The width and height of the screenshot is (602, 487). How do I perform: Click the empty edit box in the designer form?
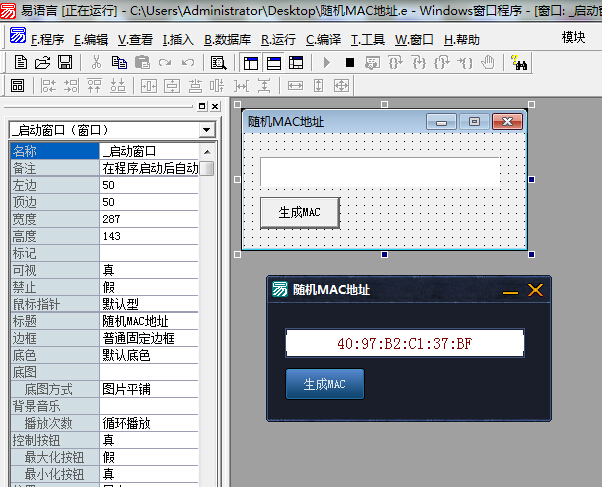click(380, 172)
